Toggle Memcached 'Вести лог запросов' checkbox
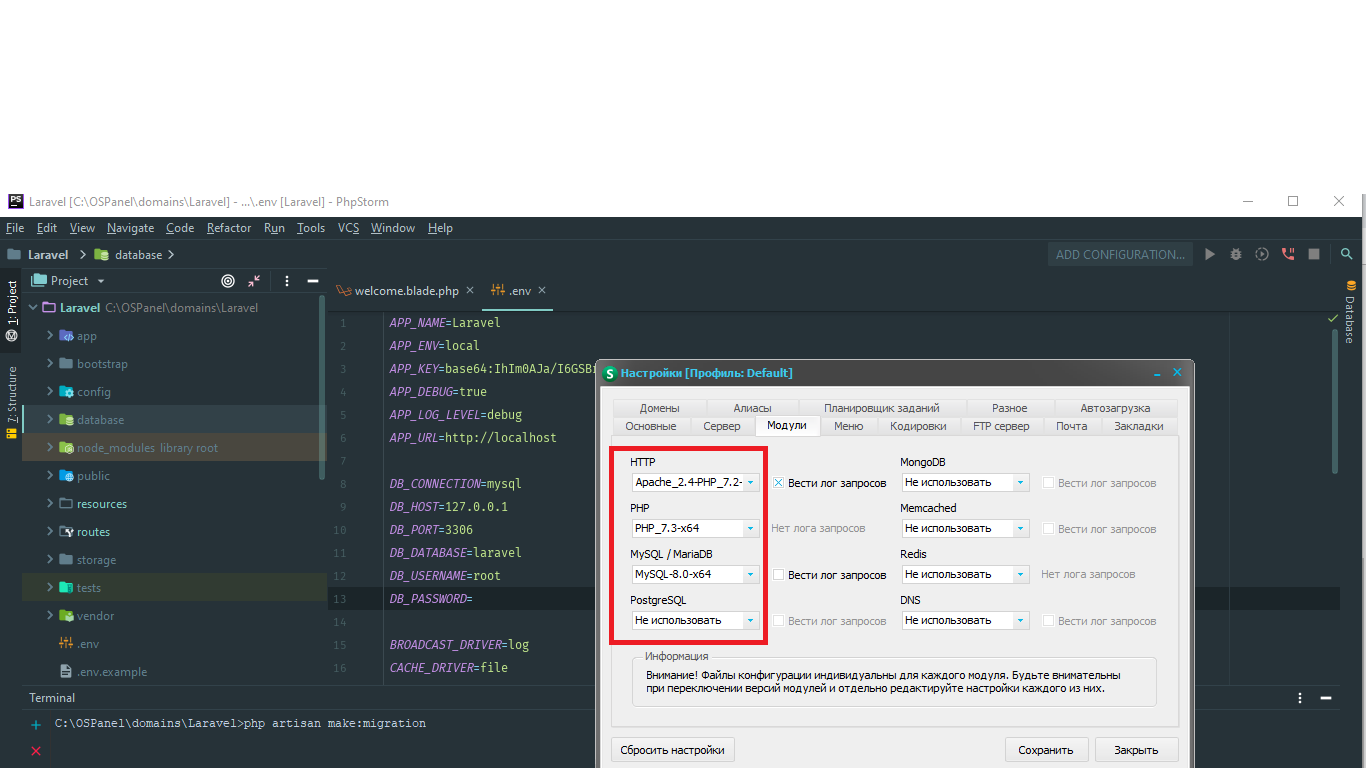1366x768 pixels. [x=1048, y=528]
